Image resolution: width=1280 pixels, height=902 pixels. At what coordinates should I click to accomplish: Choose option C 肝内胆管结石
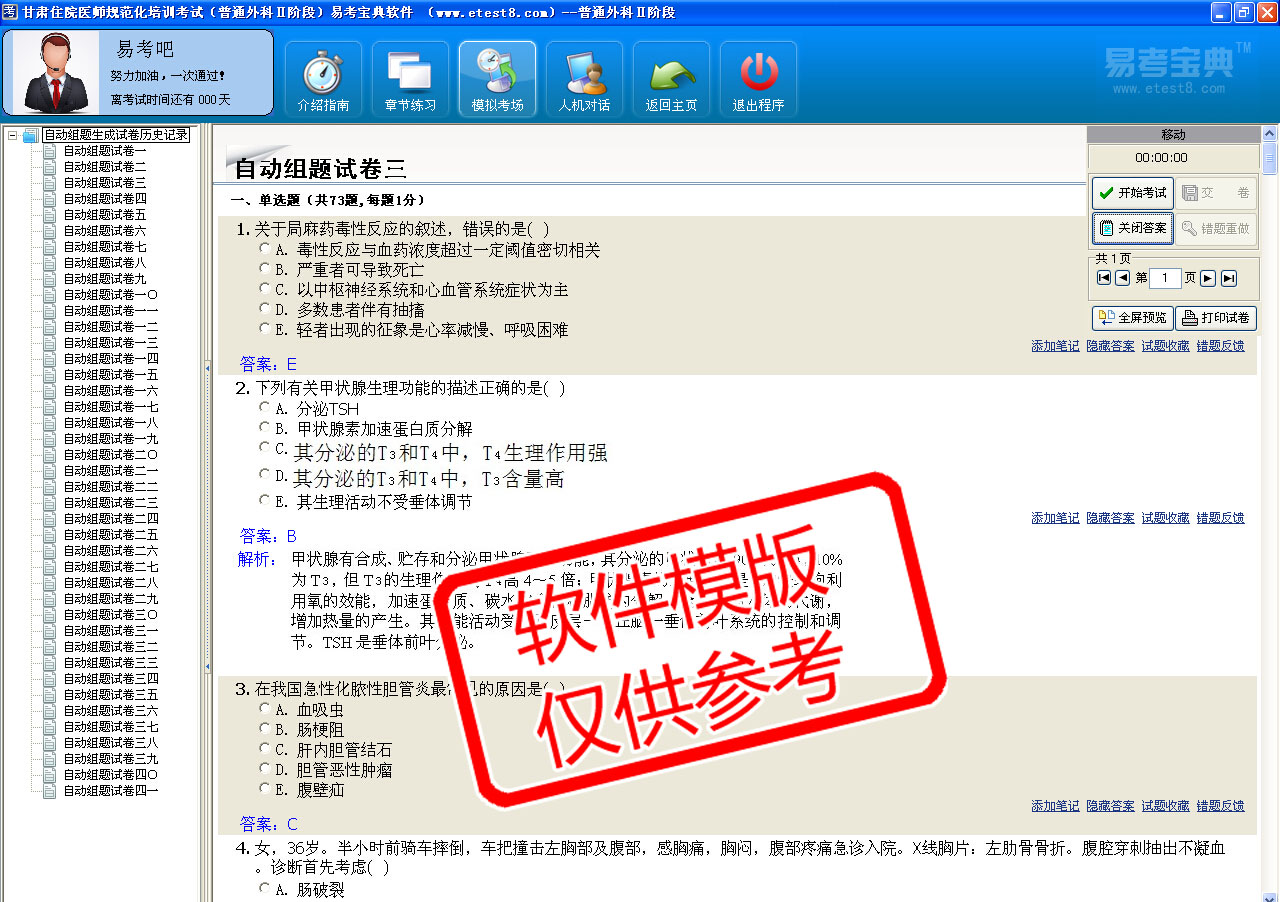pos(264,748)
